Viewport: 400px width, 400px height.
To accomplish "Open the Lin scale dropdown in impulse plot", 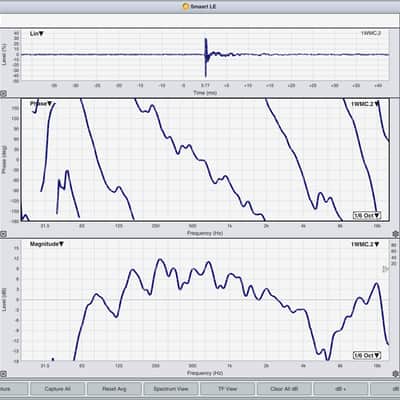I will coord(37,34).
